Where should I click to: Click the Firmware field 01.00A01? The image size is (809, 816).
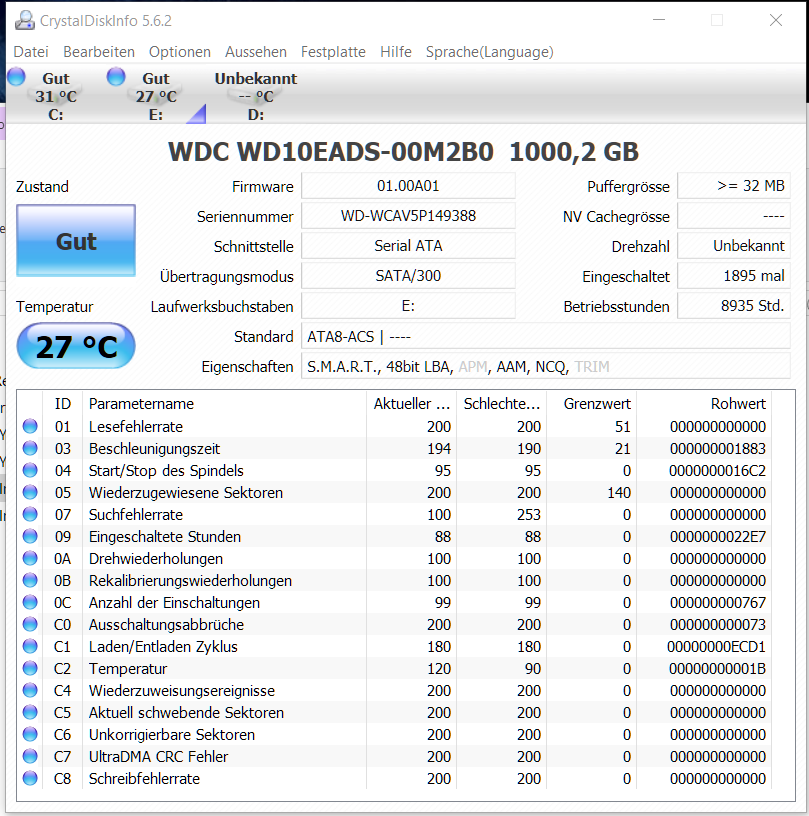tap(408, 186)
